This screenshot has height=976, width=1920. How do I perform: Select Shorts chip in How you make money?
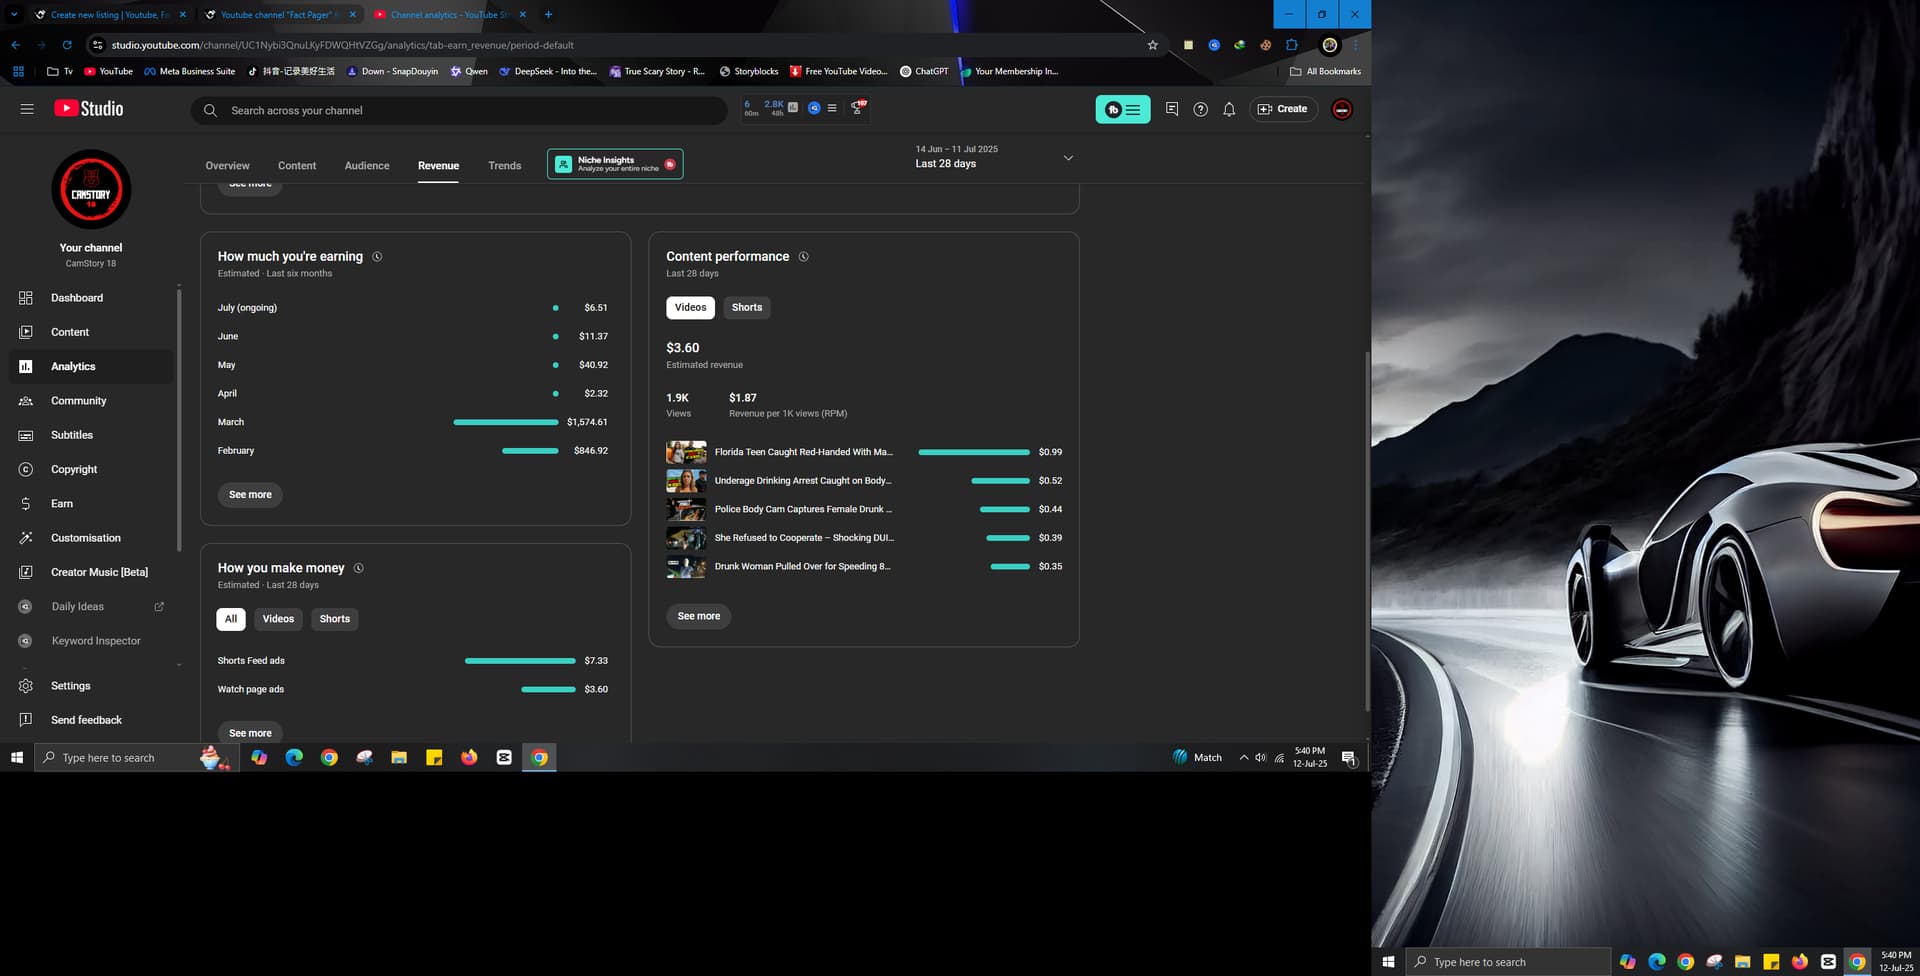[335, 619]
